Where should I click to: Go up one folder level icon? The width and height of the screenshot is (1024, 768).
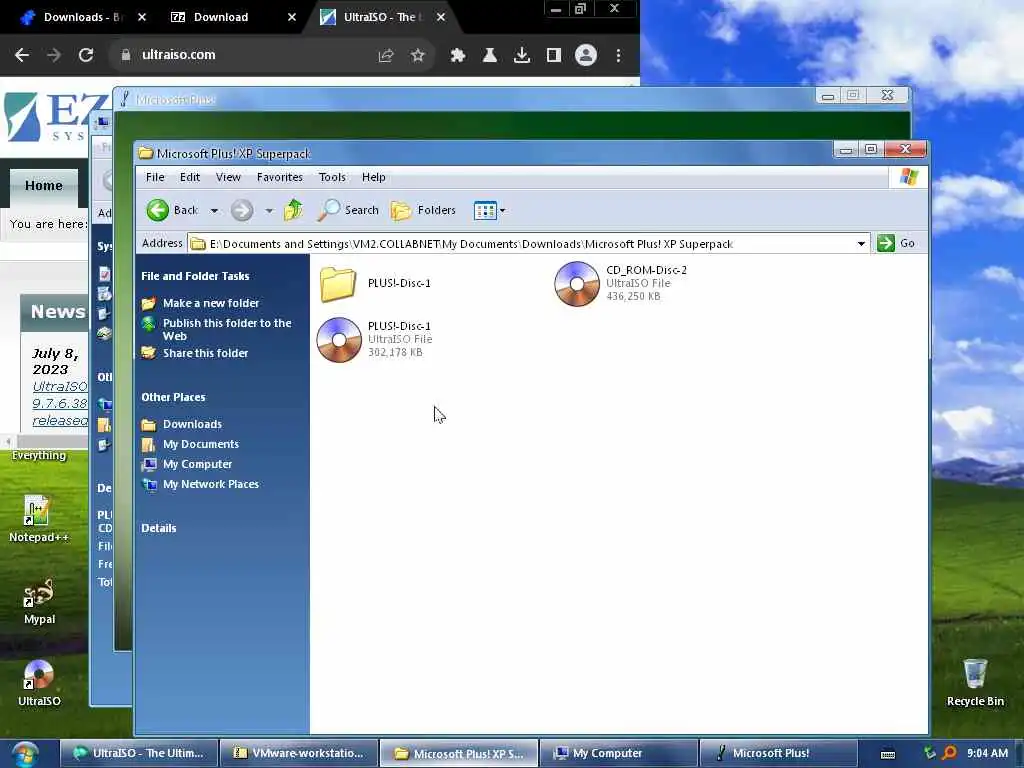coord(293,210)
